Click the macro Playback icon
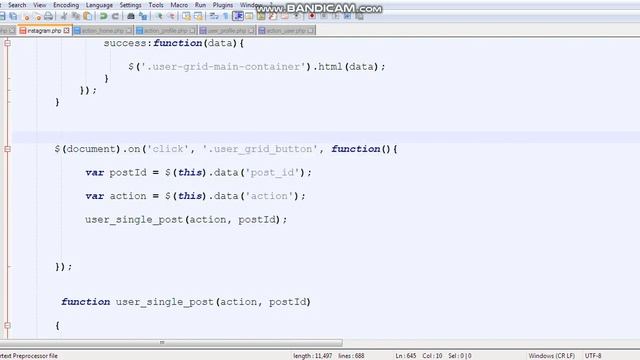The image size is (640, 360). pyautogui.click(x=336, y=16)
